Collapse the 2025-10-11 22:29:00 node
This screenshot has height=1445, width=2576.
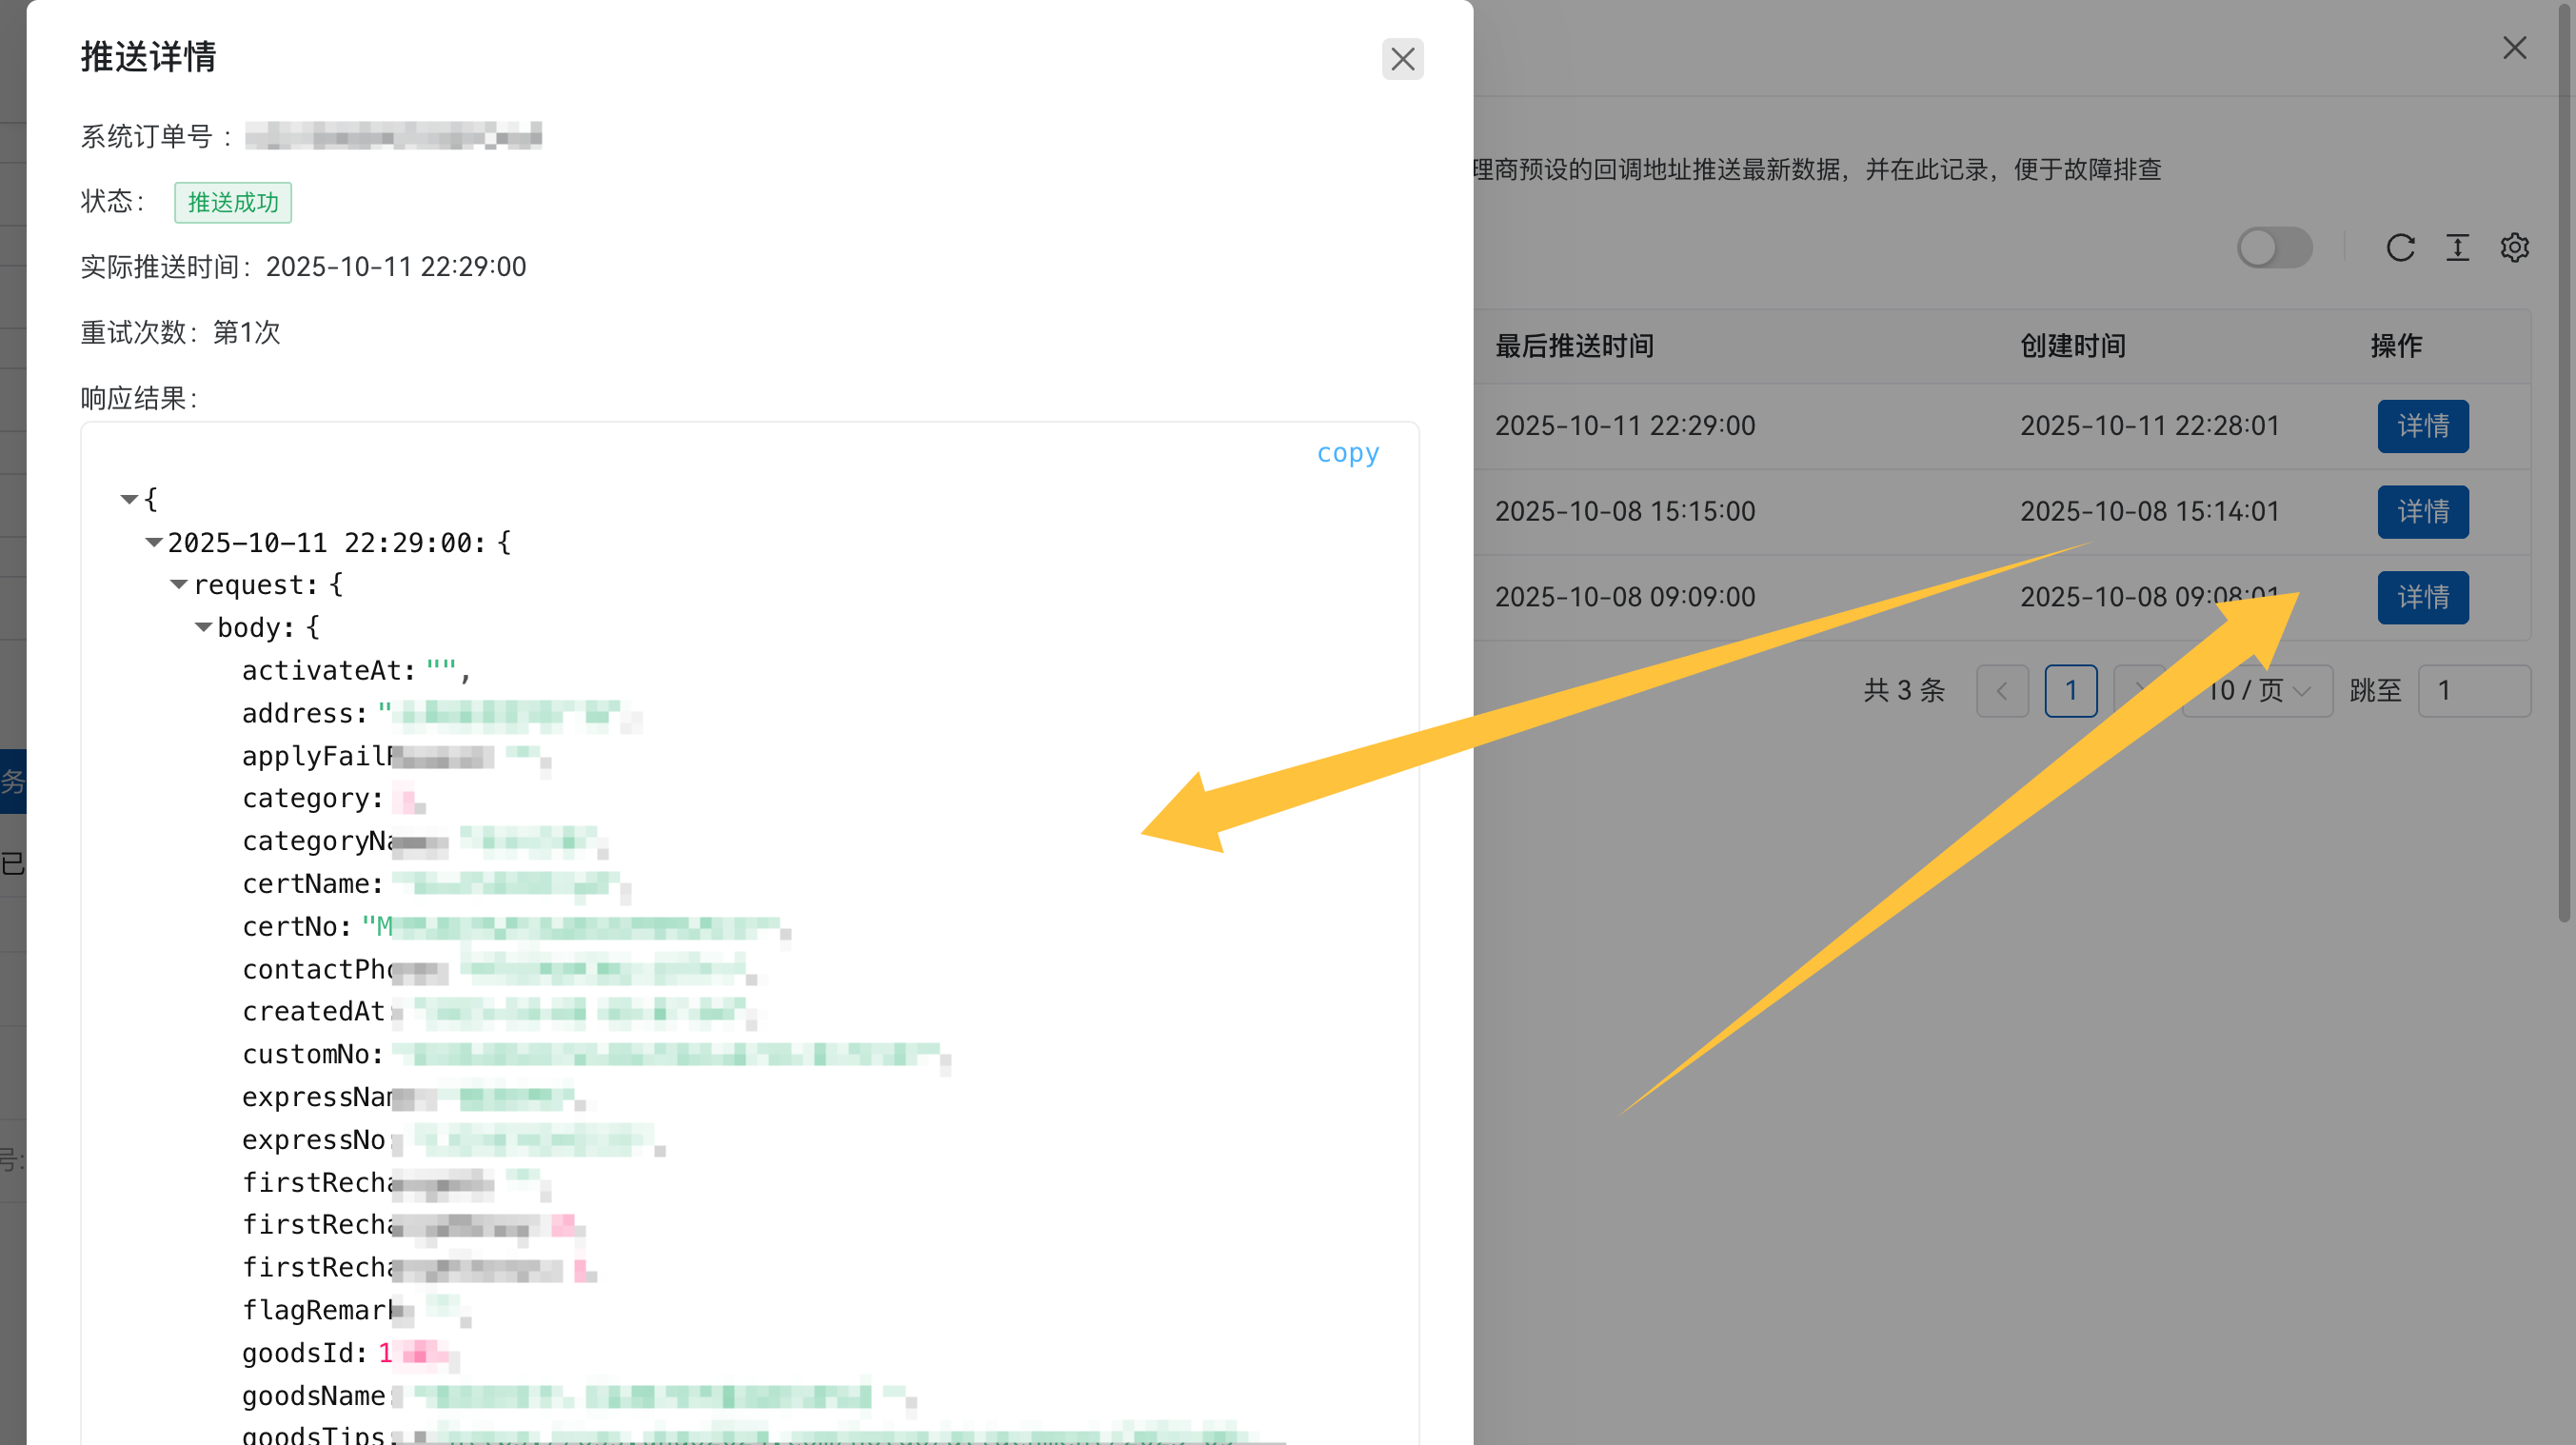click(x=154, y=542)
